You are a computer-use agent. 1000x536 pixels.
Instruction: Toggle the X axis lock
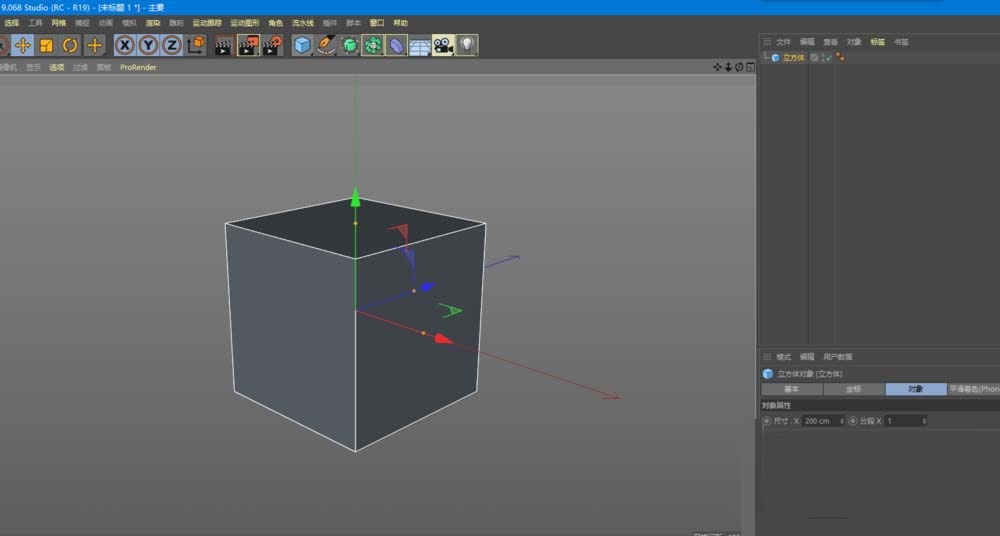coord(124,45)
